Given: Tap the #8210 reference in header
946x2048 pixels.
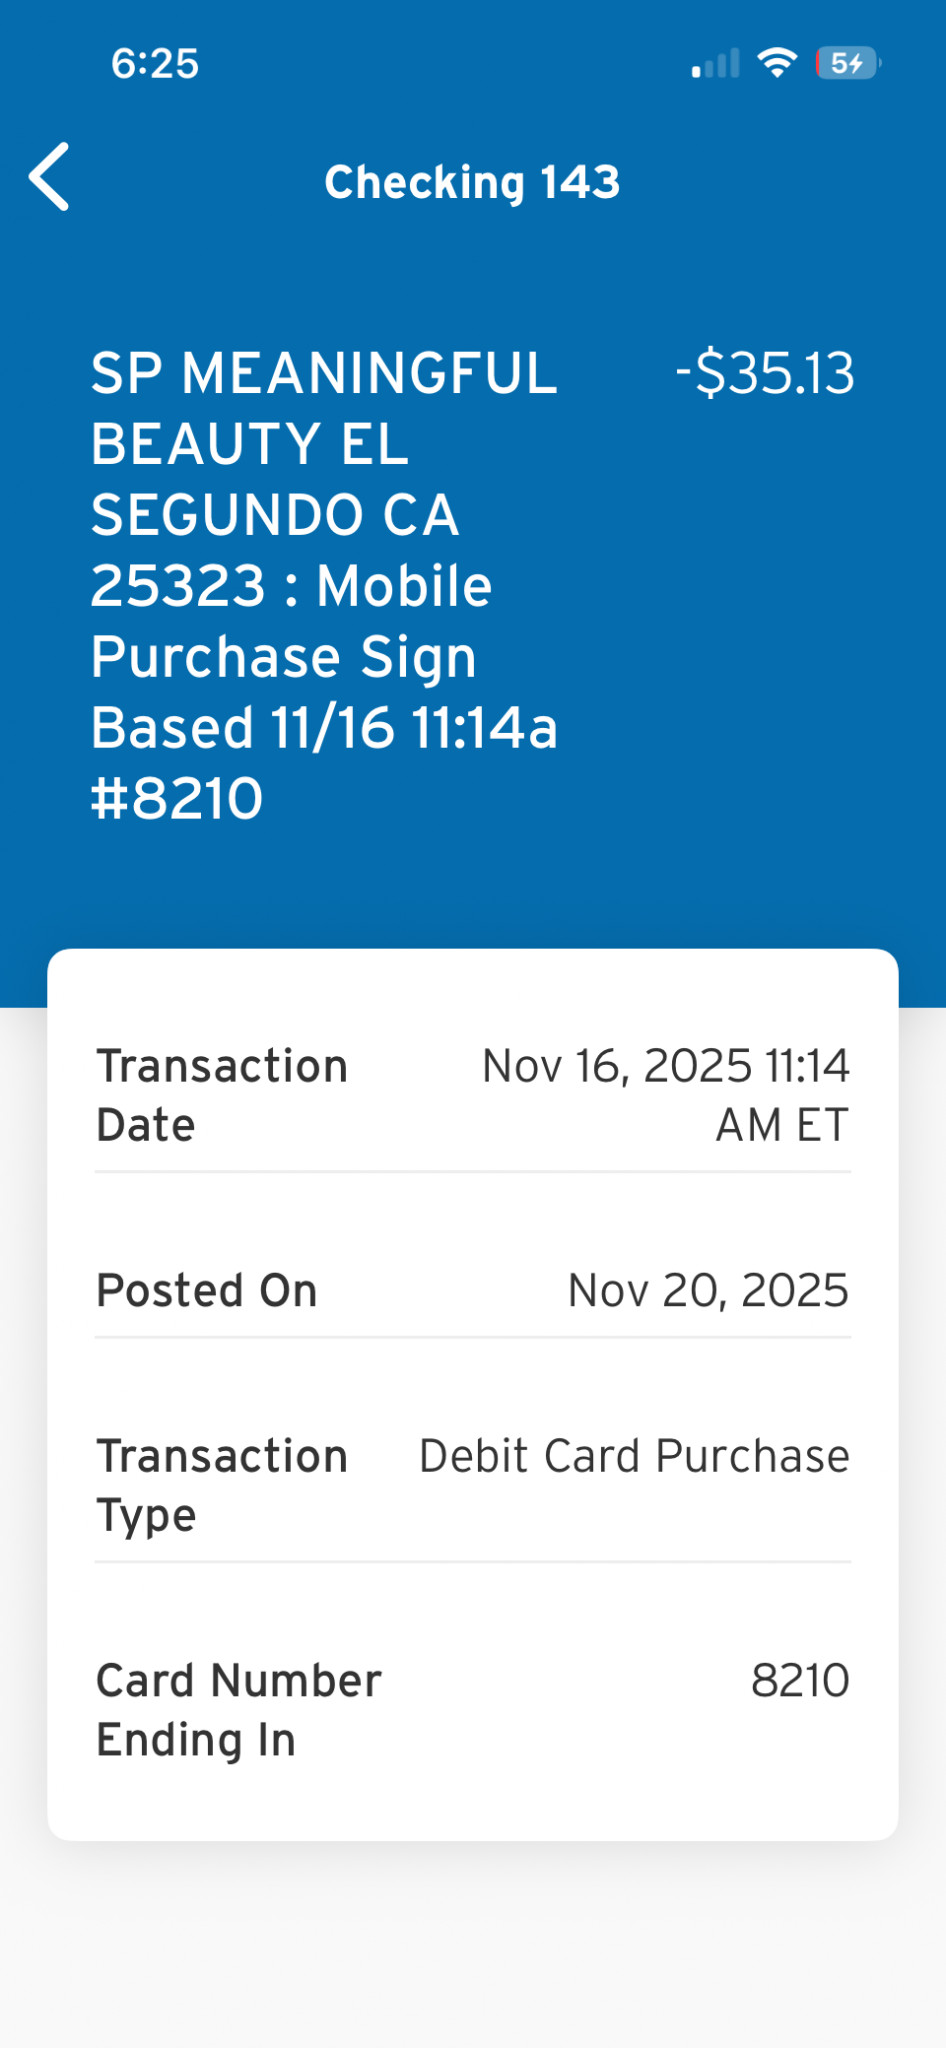Looking at the screenshot, I should (x=177, y=798).
